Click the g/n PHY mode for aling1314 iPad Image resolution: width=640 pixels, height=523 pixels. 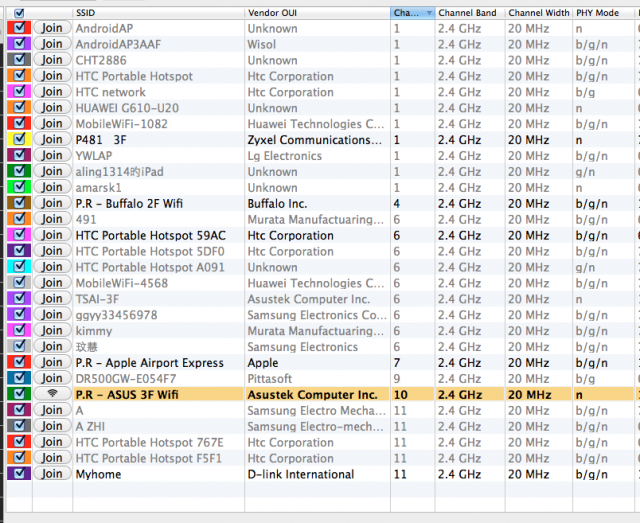[x=585, y=172]
